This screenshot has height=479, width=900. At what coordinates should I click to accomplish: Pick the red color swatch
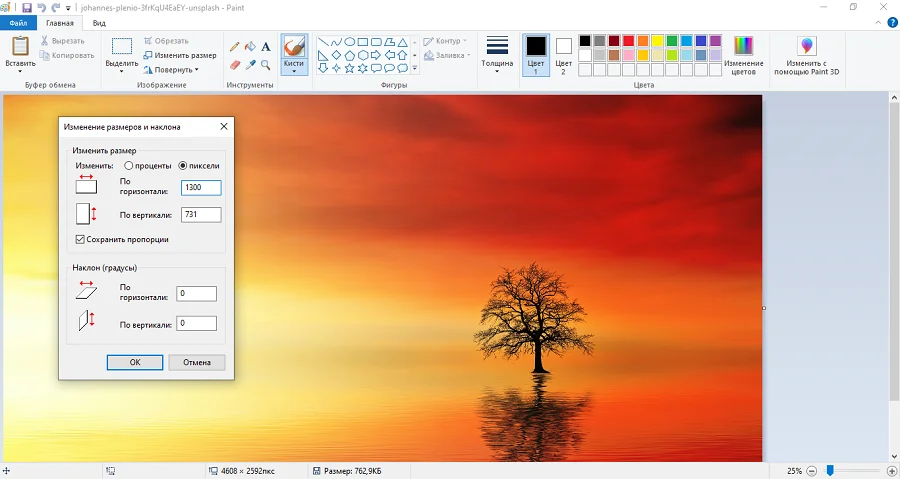pos(628,41)
